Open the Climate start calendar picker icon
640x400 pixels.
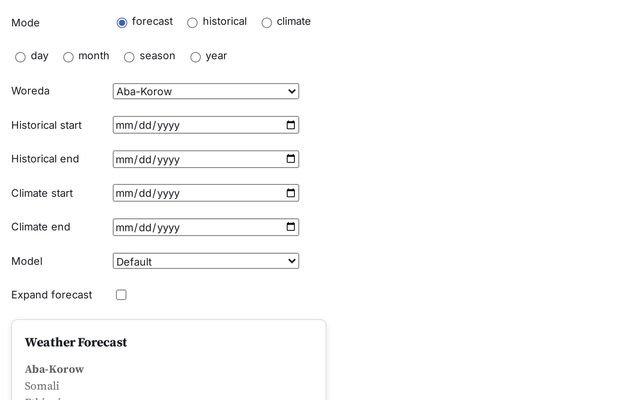[291, 193]
